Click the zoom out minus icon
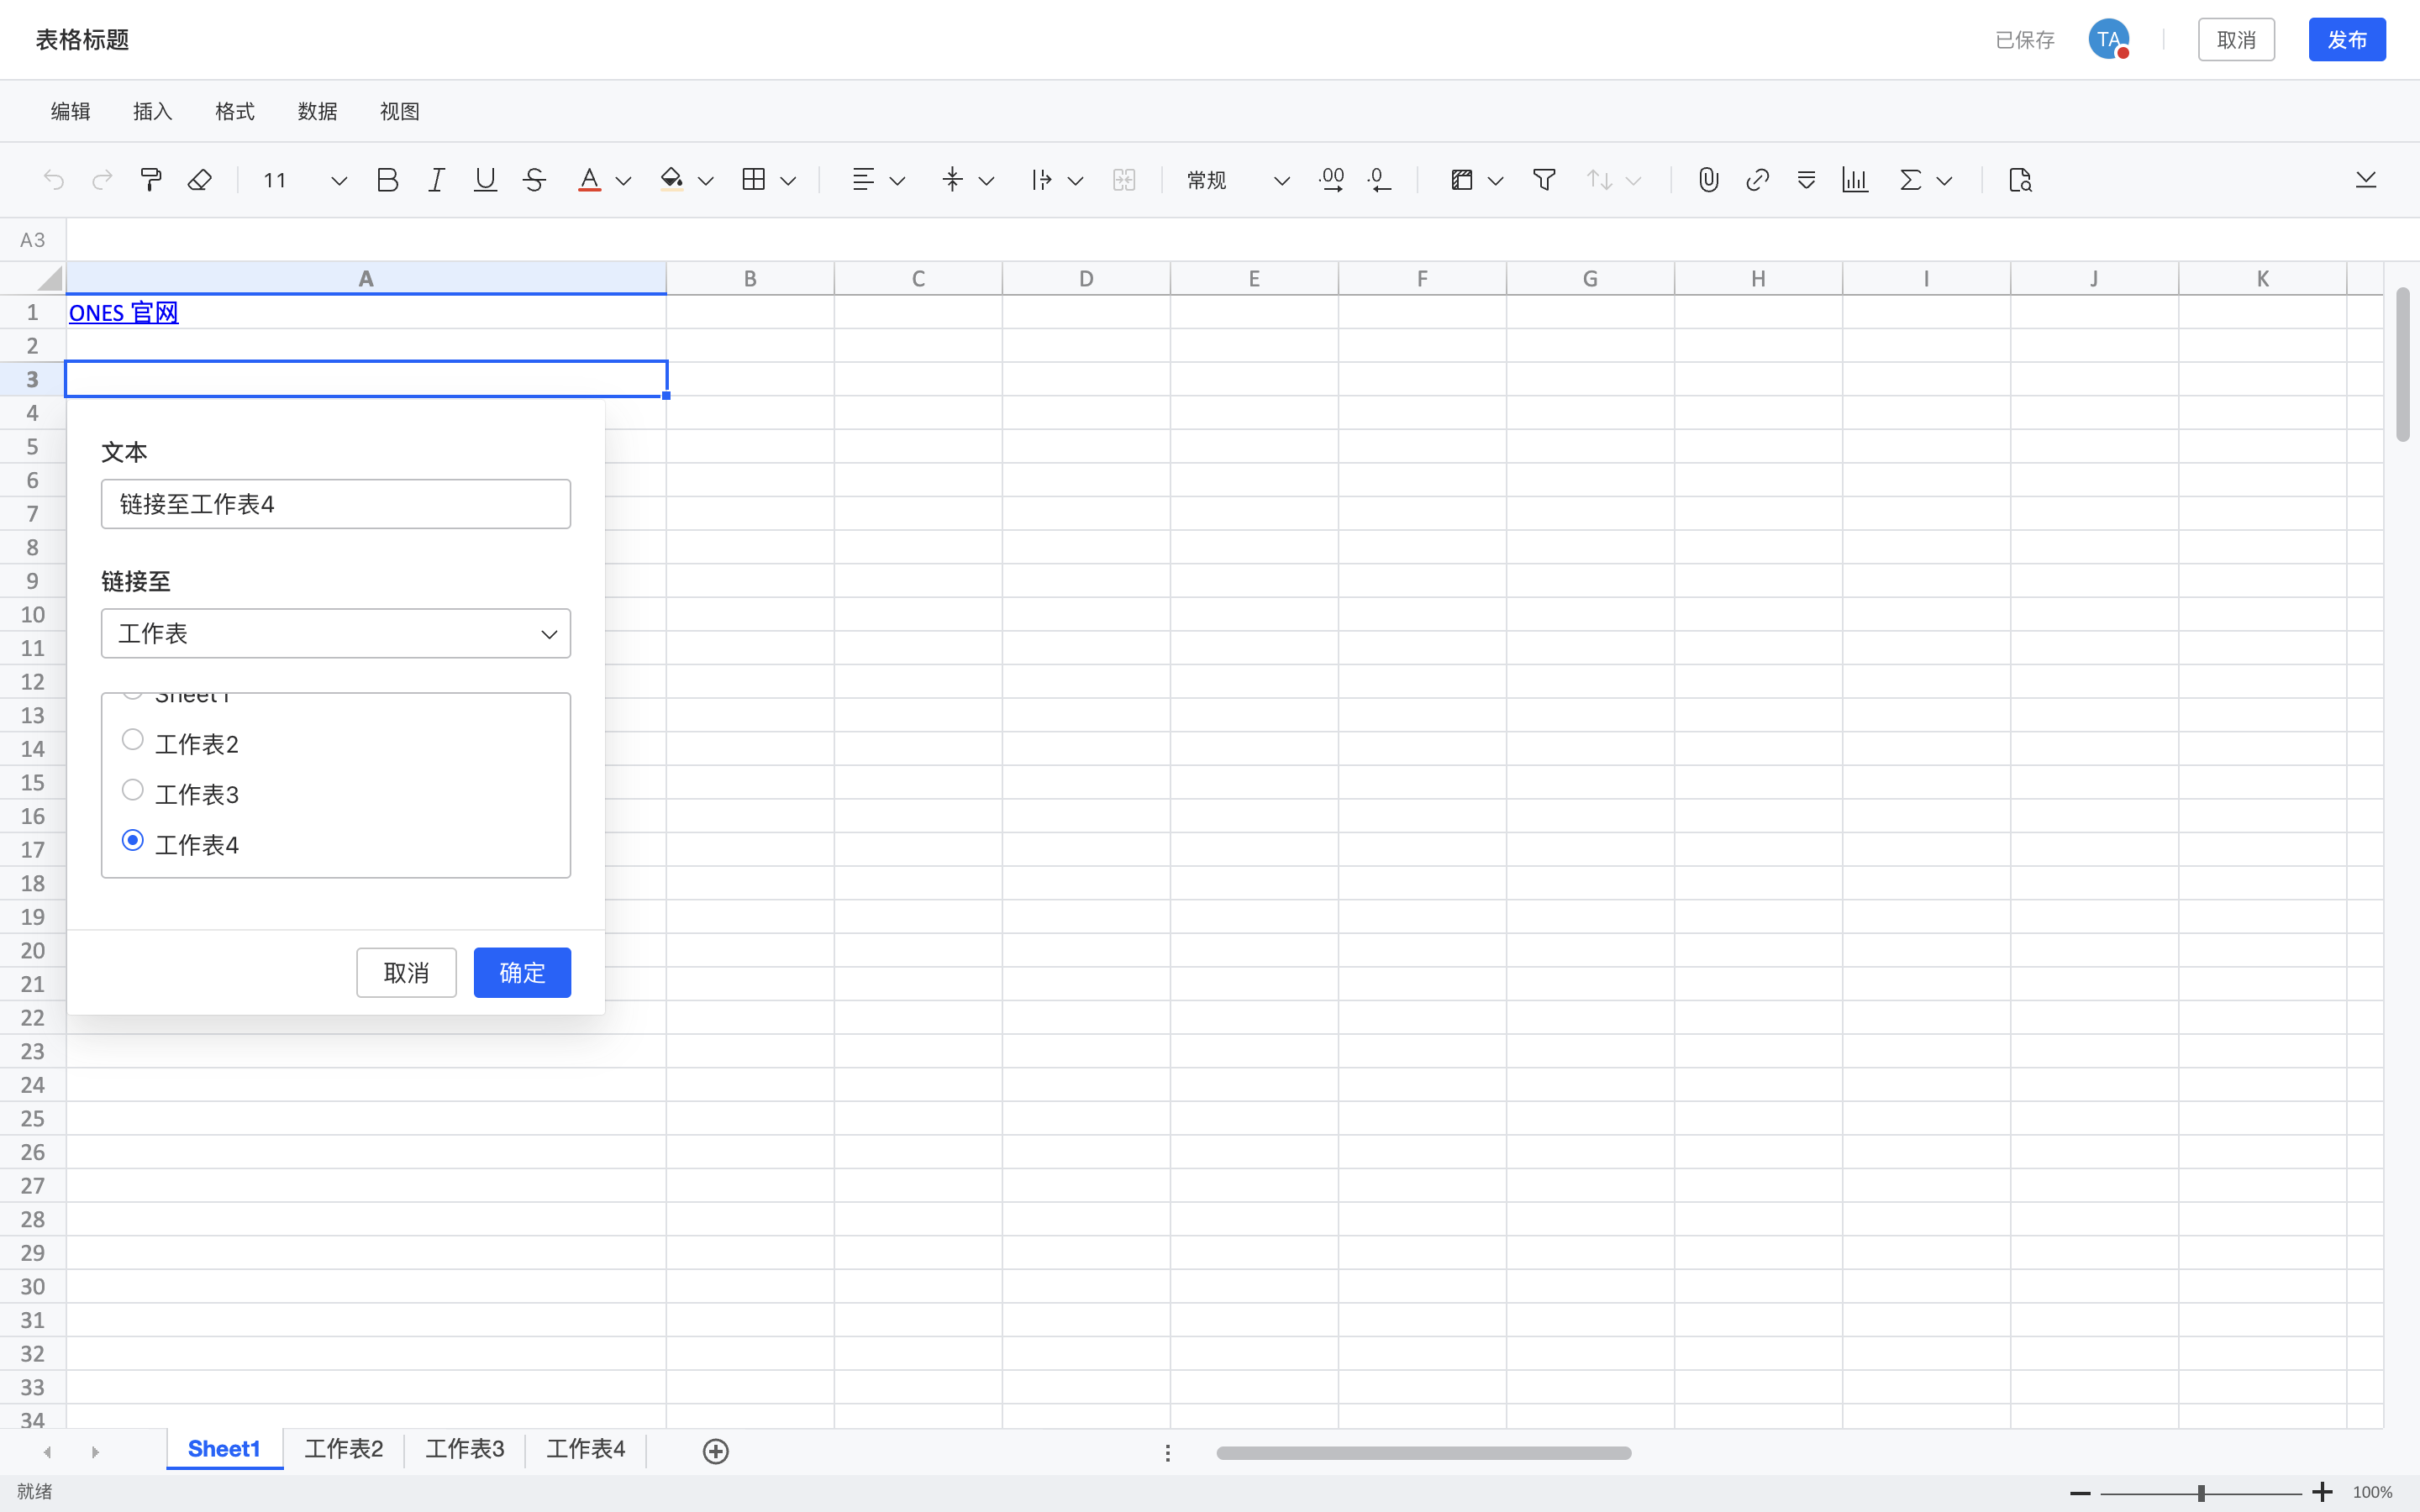 (2080, 1493)
